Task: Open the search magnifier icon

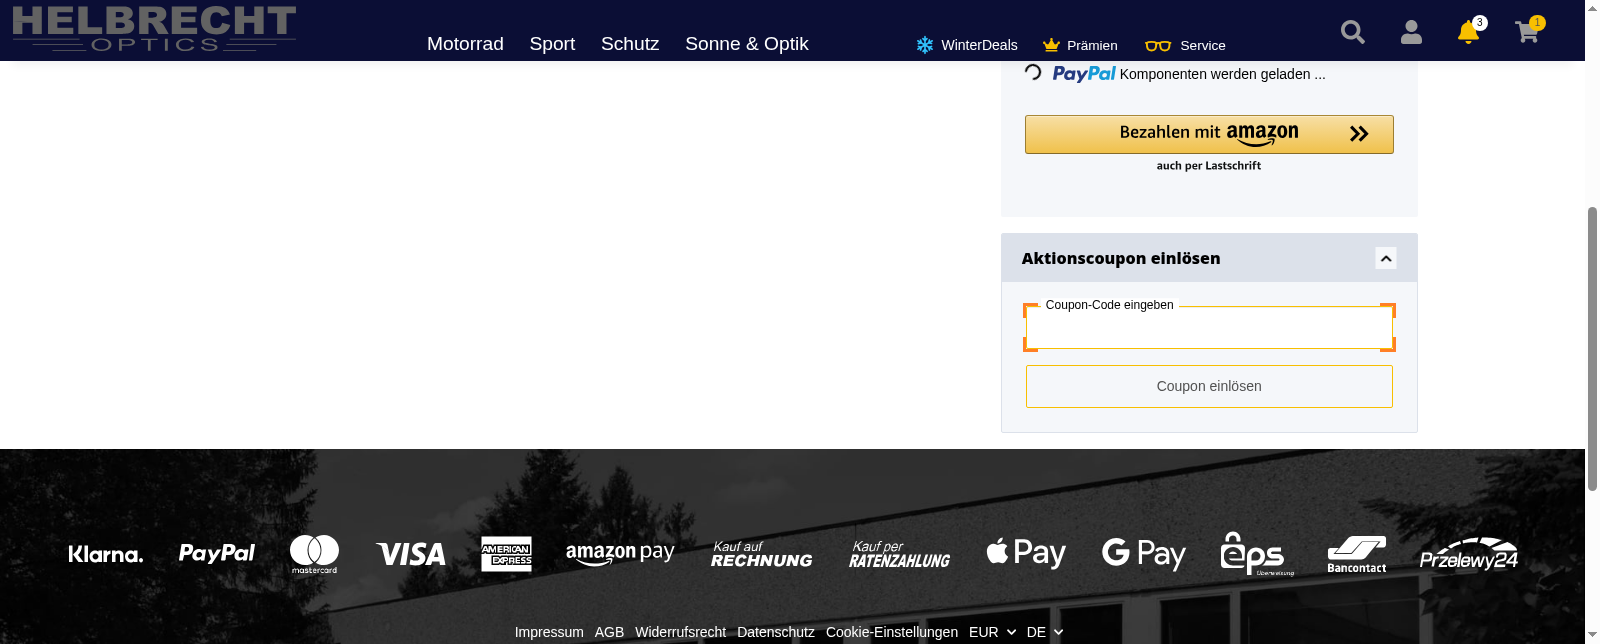Action: coord(1353,32)
